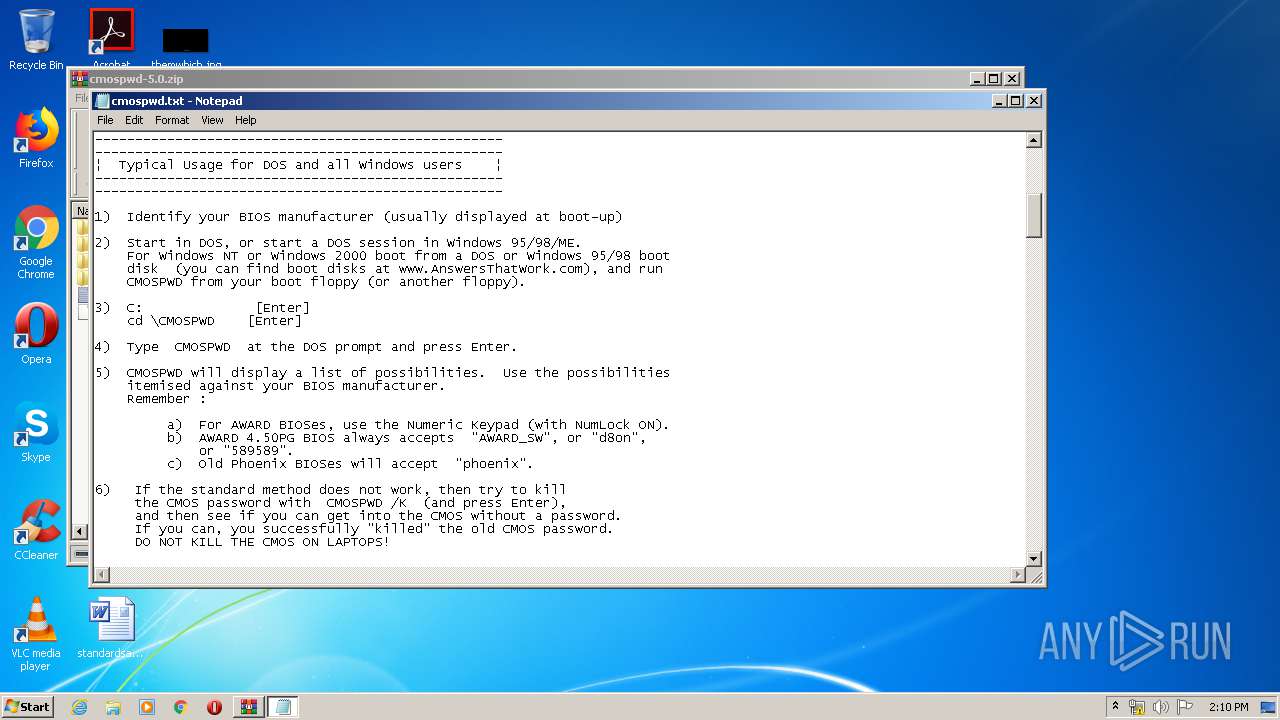Open Acrobat Reader desktop shortcut
1280x720 pixels.
click(111, 38)
